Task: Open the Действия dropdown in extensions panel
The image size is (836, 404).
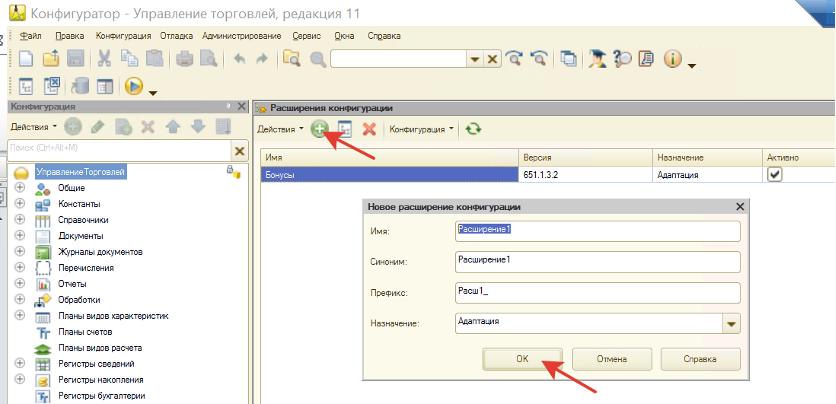Action: coord(281,129)
